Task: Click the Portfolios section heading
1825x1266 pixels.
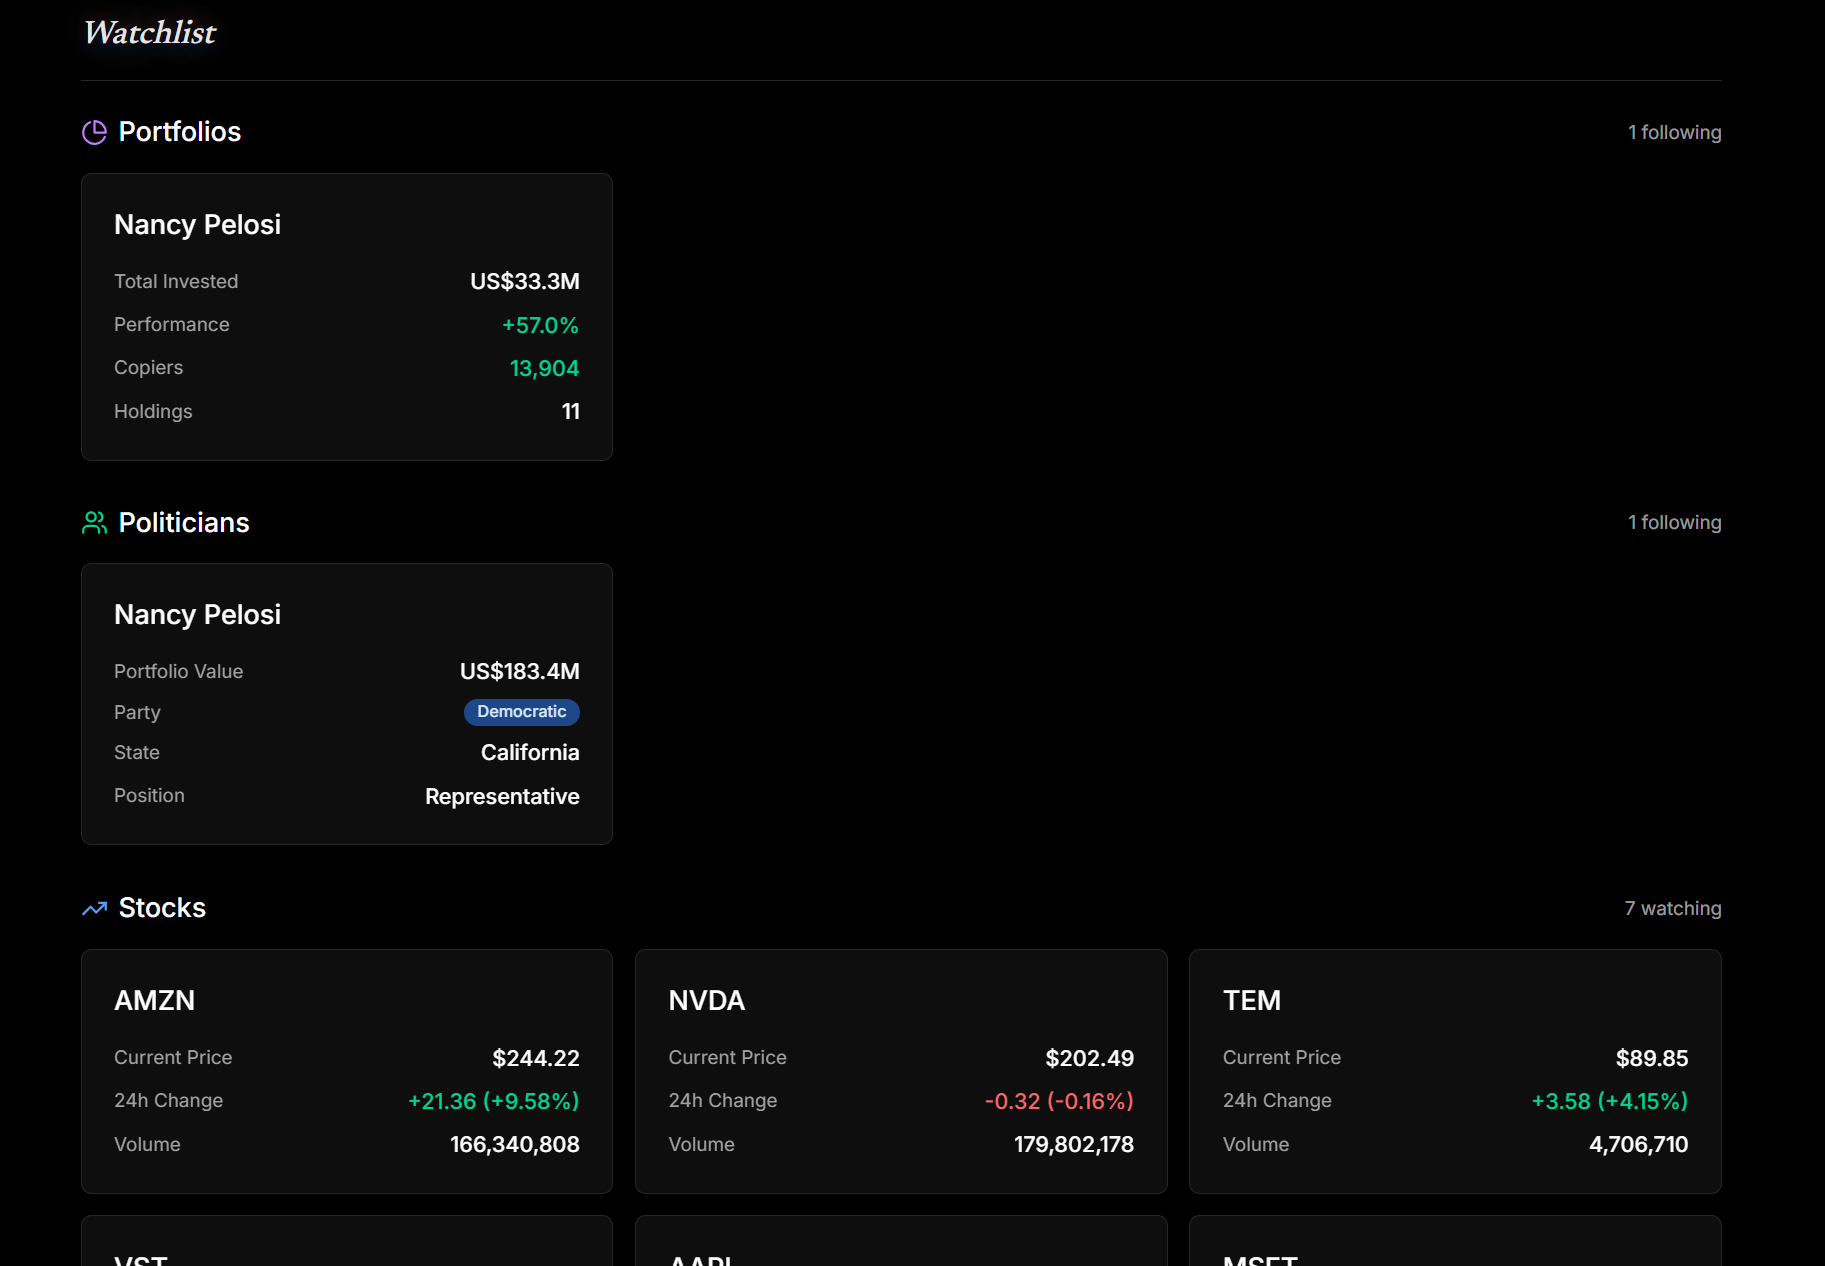Action: click(x=180, y=131)
